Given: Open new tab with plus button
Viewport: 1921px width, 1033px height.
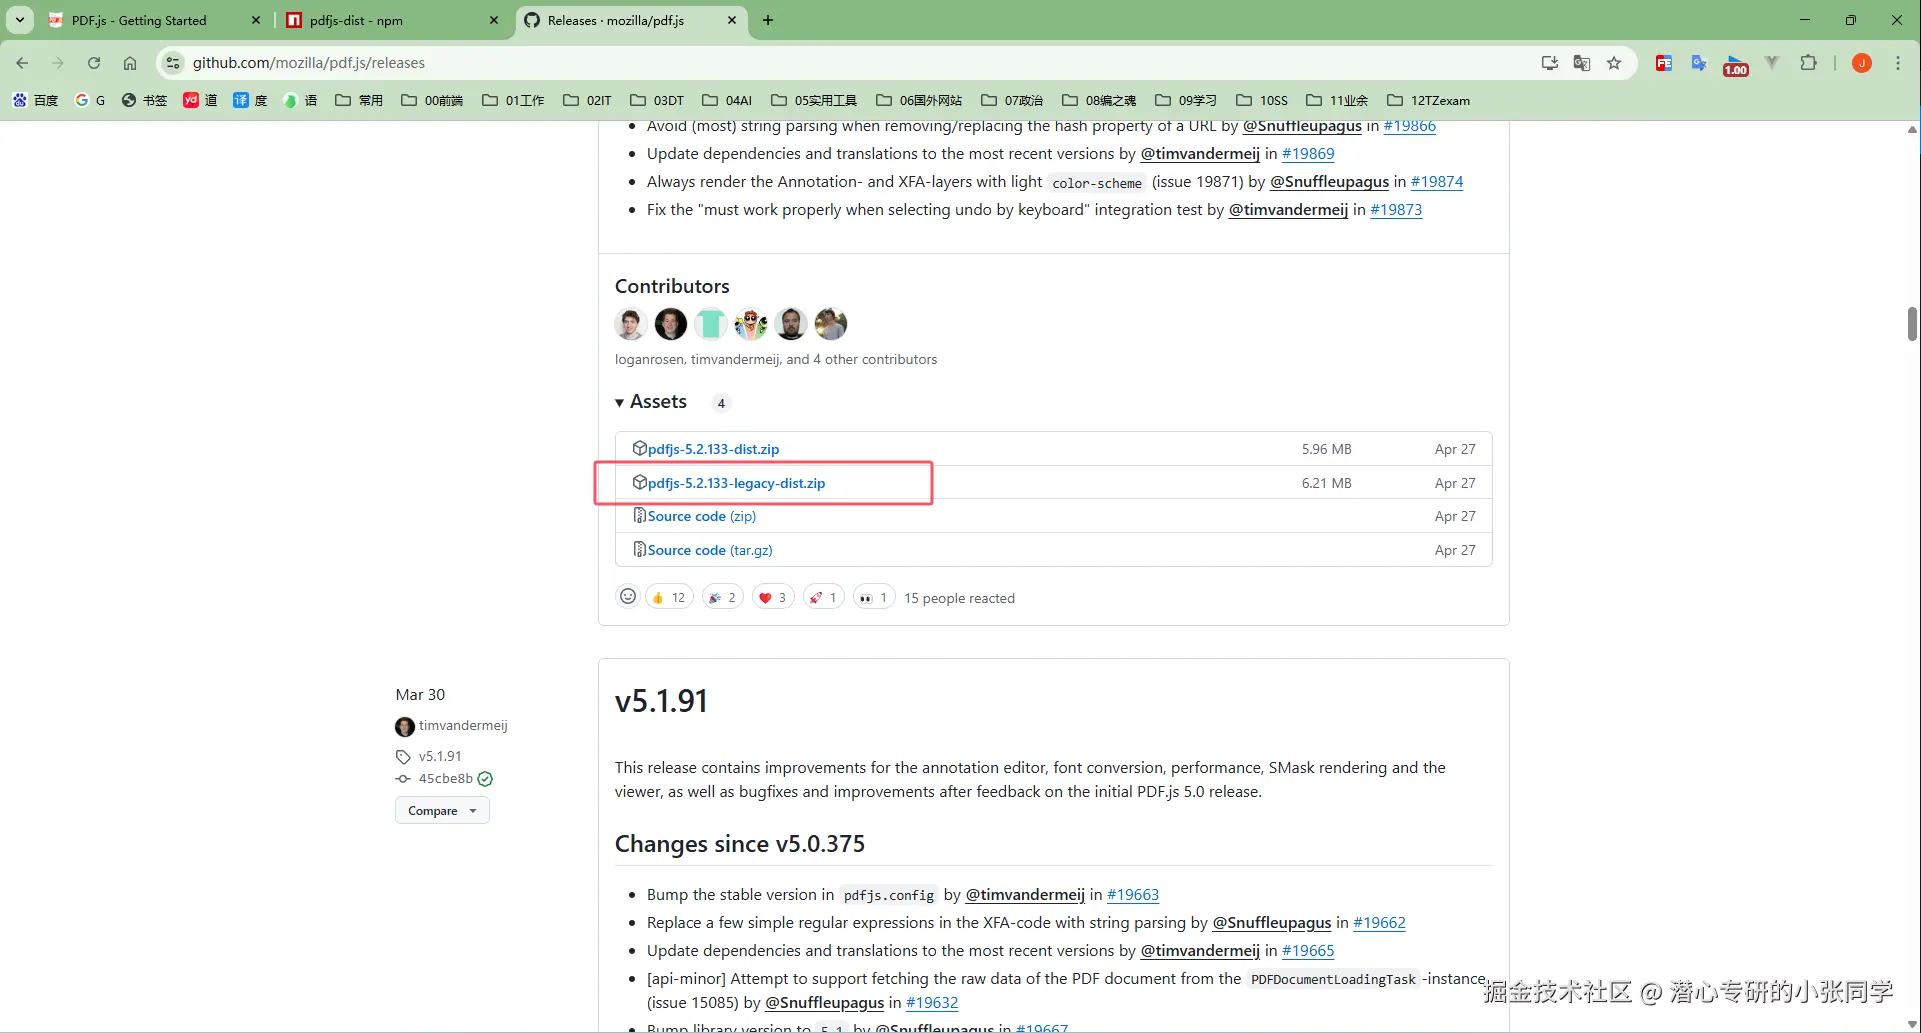Looking at the screenshot, I should pyautogui.click(x=768, y=20).
